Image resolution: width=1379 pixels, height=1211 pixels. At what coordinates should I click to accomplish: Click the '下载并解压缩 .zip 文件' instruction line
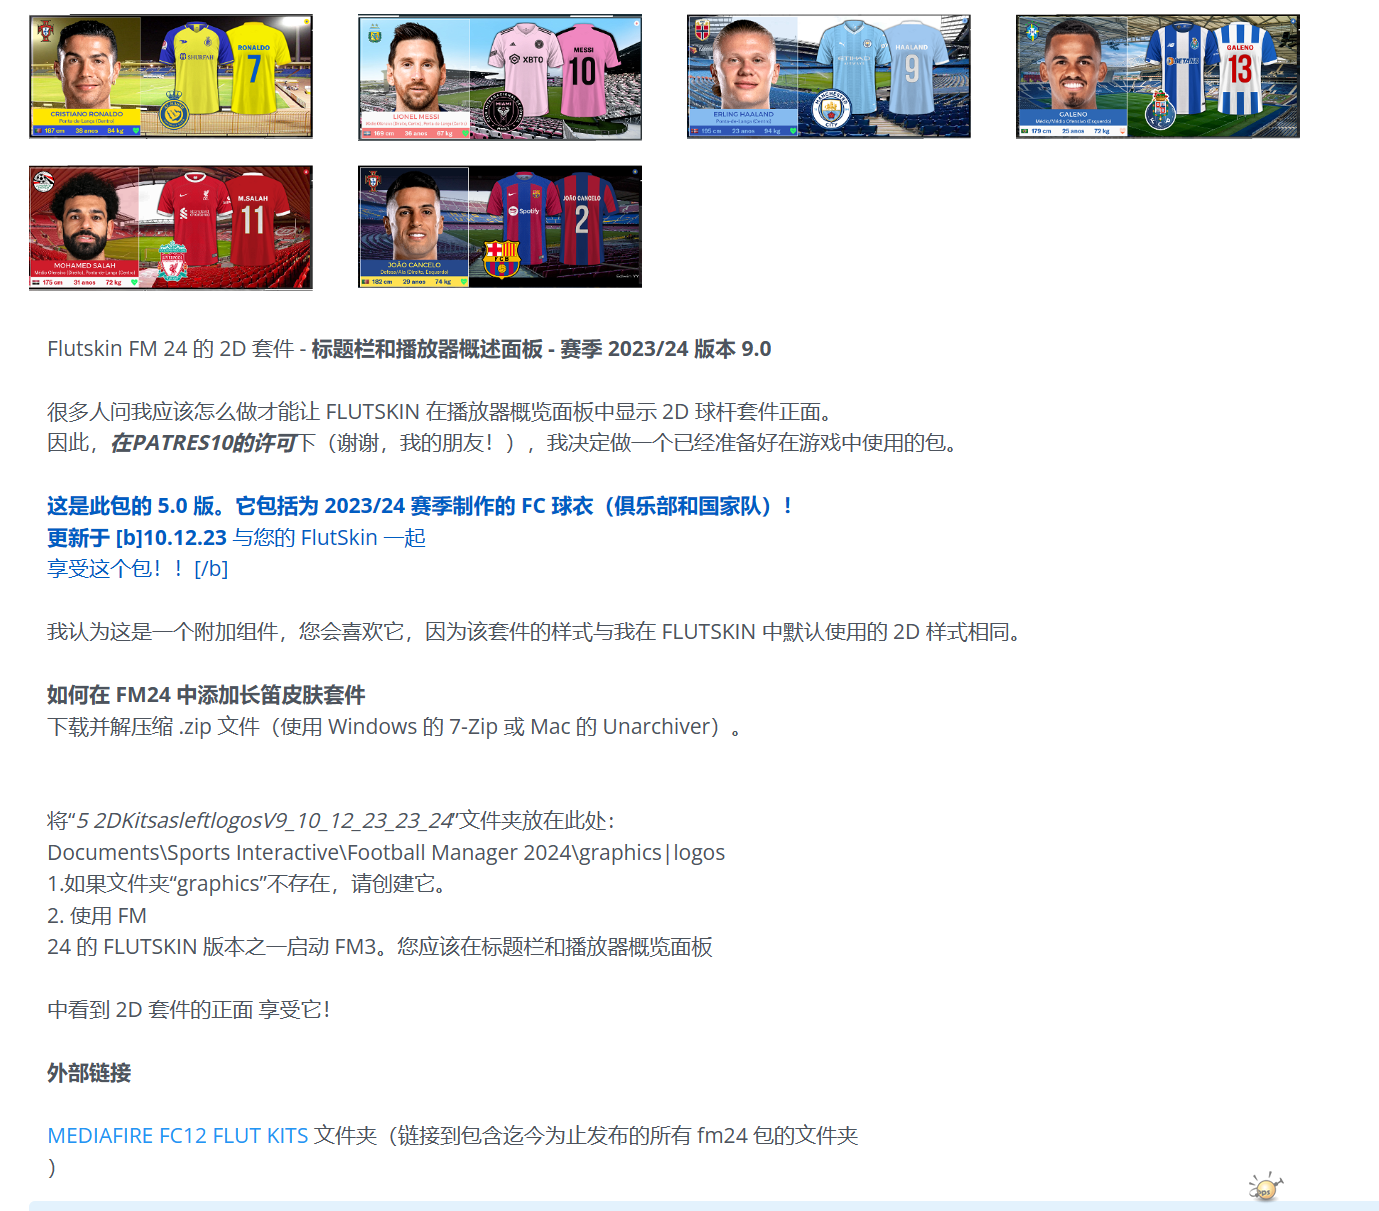coord(394,727)
